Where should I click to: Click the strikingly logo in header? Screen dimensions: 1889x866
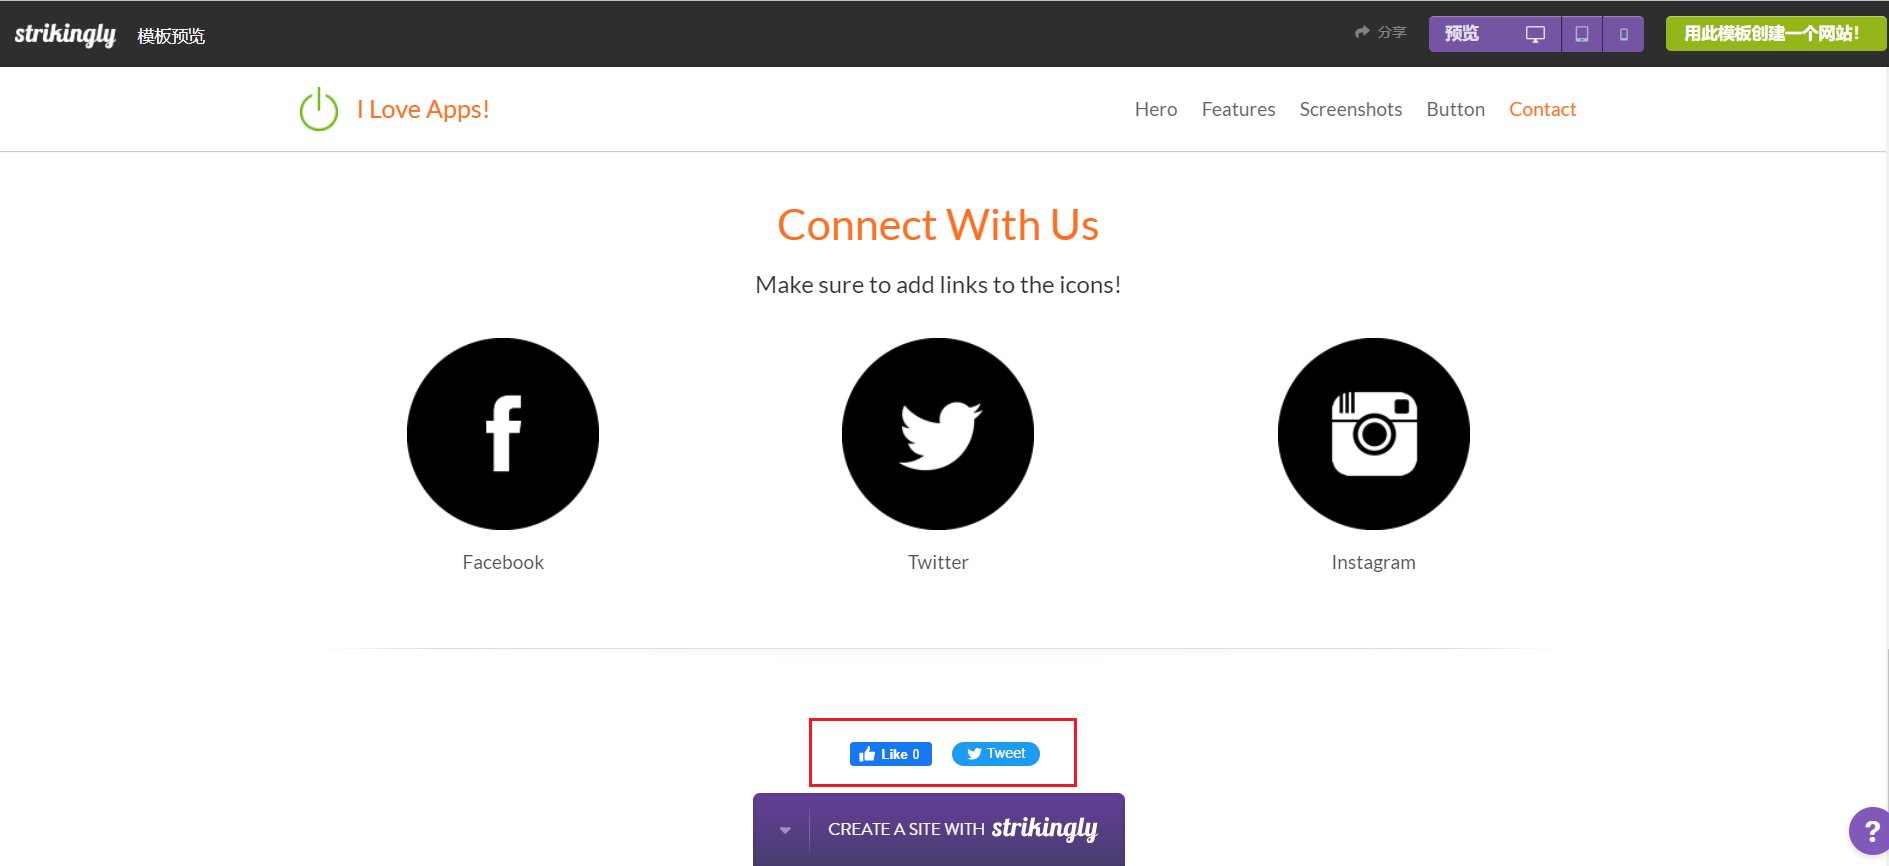65,34
